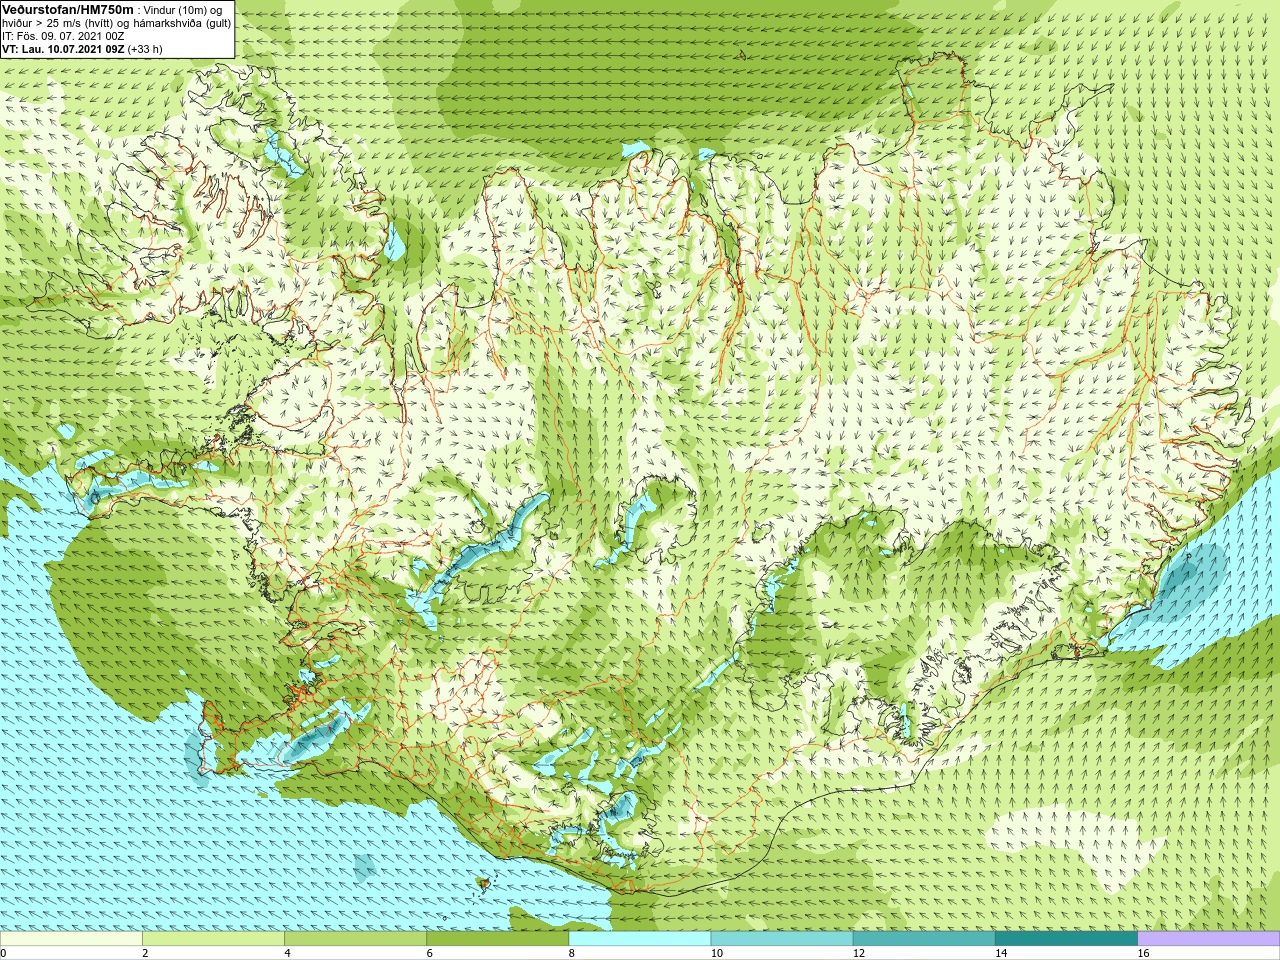Click the medium green 4–6 colour scale segment
This screenshot has width=1280, height=960.
[x=355, y=939]
